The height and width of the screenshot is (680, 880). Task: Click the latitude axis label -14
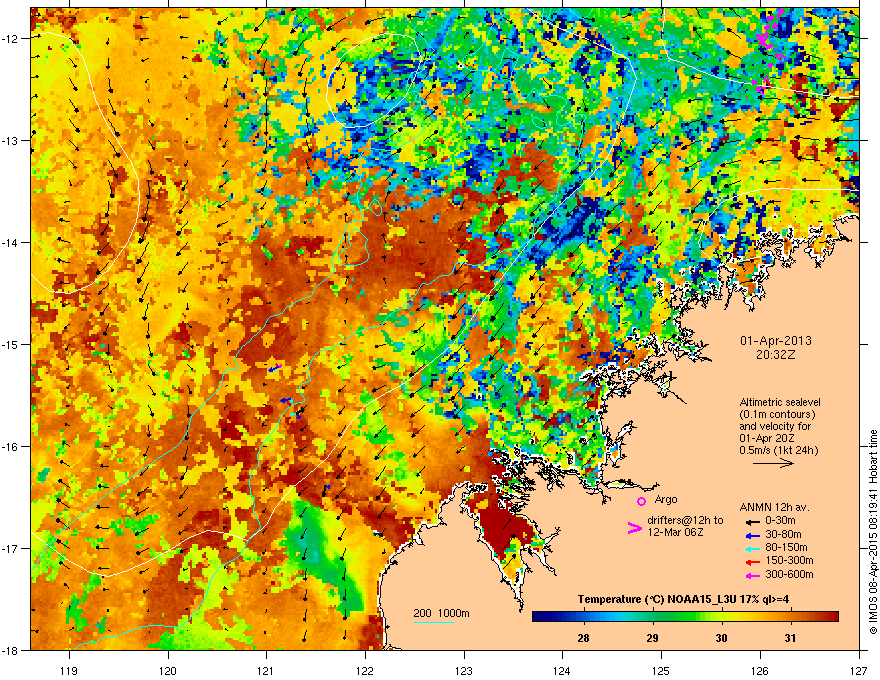point(11,242)
